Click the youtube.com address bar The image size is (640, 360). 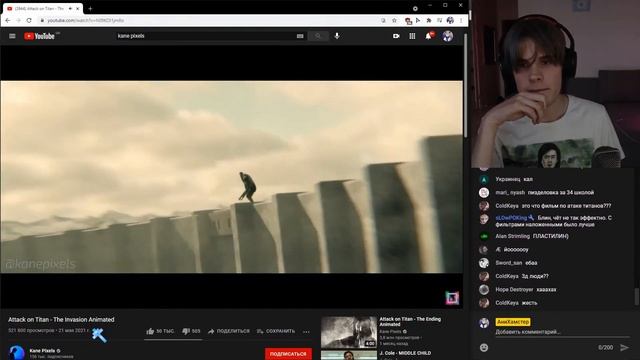(212, 20)
